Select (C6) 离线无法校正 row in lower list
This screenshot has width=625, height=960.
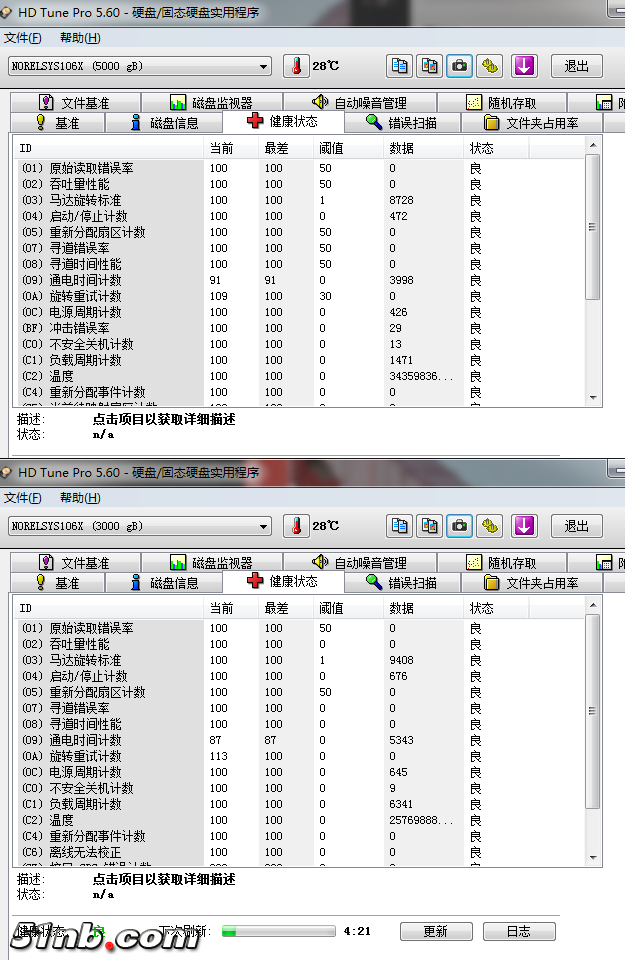[x=301, y=852]
